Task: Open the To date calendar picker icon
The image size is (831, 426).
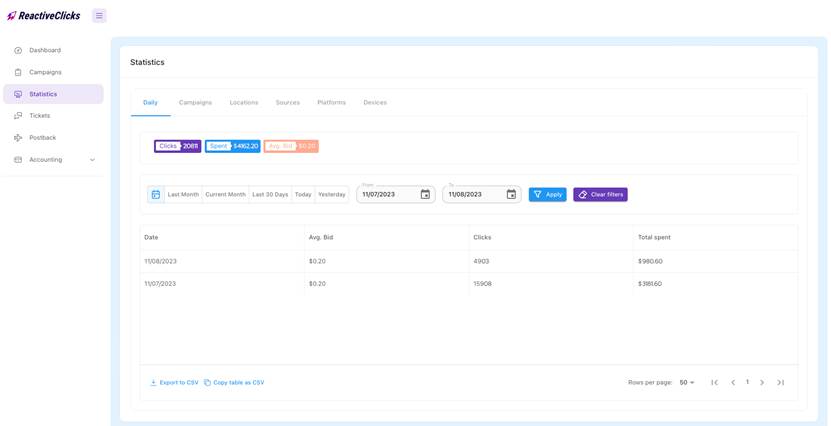Action: point(511,194)
